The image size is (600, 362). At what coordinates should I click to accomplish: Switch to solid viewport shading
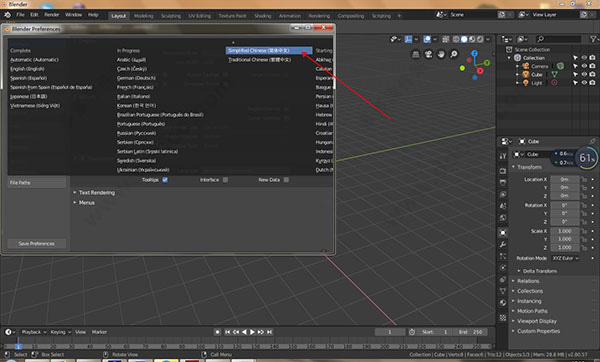(464, 39)
